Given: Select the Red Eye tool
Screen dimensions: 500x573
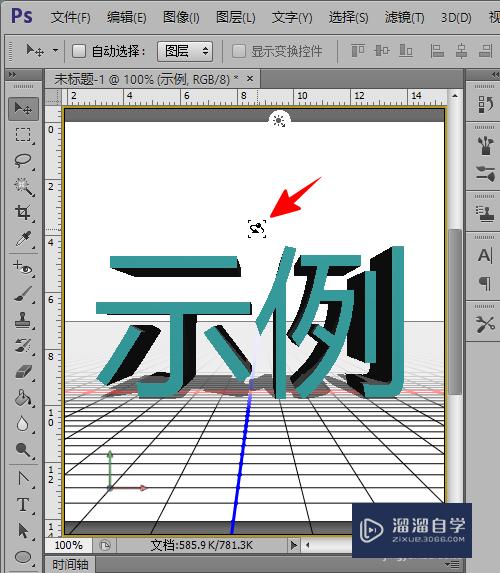Looking at the screenshot, I should (x=23, y=268).
